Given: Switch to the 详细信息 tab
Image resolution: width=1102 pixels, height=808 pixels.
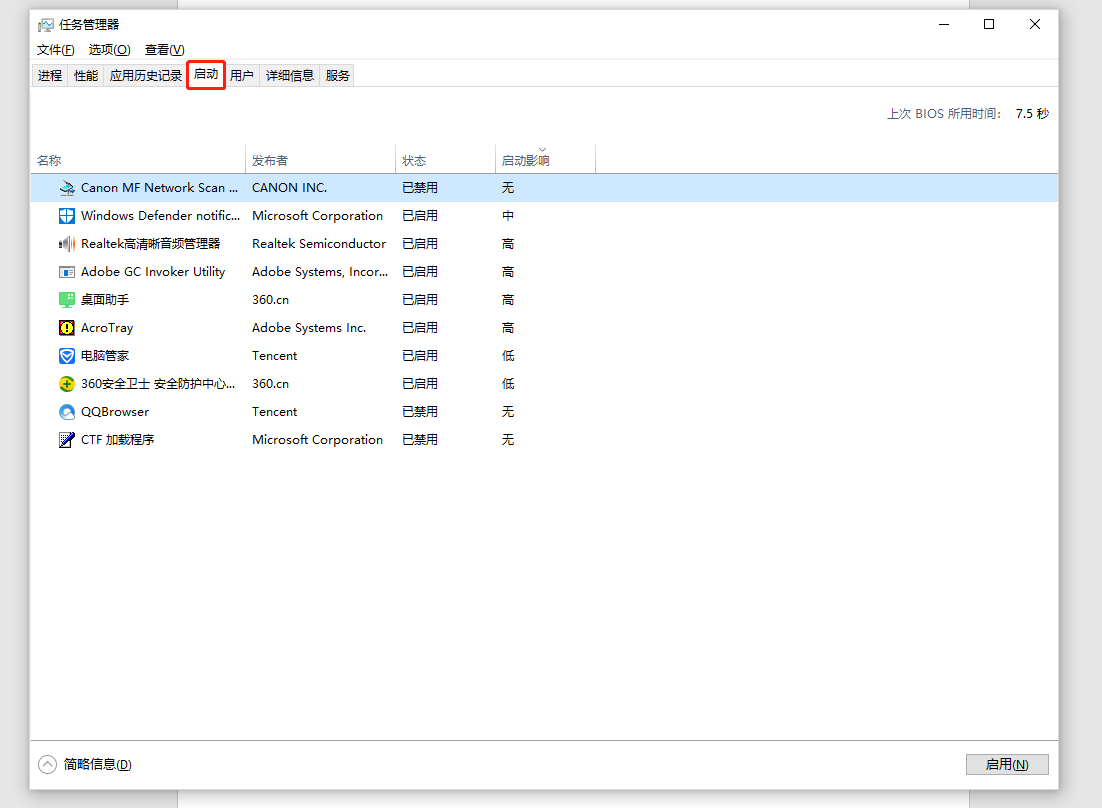Looking at the screenshot, I should tap(290, 75).
